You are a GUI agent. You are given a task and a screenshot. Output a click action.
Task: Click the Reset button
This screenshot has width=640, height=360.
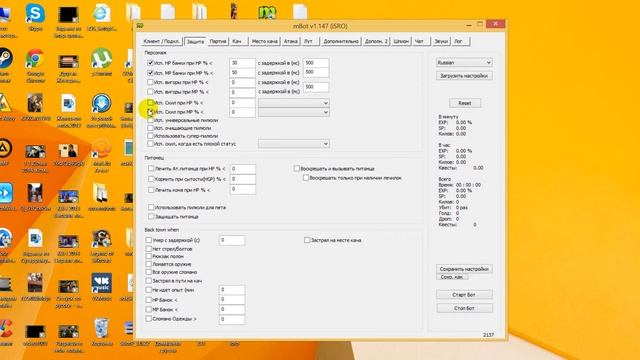tap(465, 103)
